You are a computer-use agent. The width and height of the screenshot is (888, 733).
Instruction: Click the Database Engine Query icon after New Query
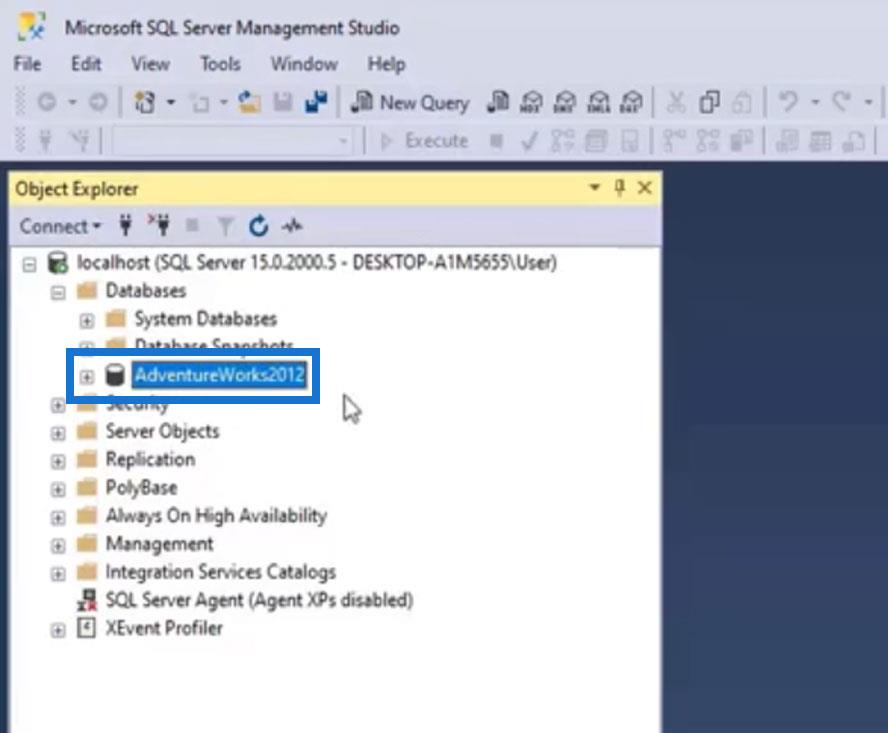tap(498, 102)
